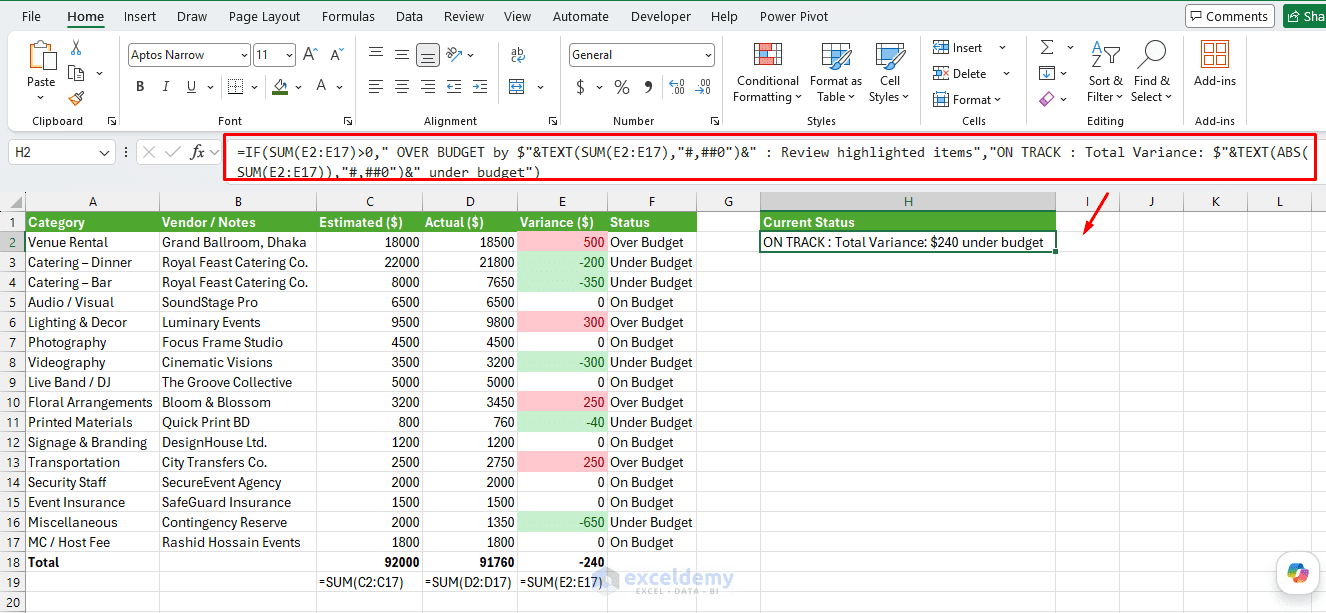Image resolution: width=1326 pixels, height=613 pixels.
Task: Open Conditional Formatting menu
Action: coord(767,73)
